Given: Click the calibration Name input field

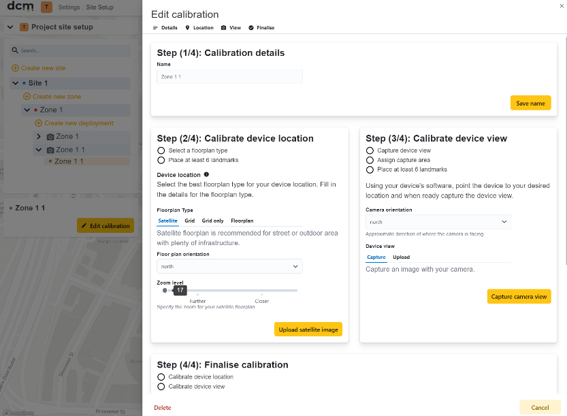Looking at the screenshot, I should coord(230,77).
